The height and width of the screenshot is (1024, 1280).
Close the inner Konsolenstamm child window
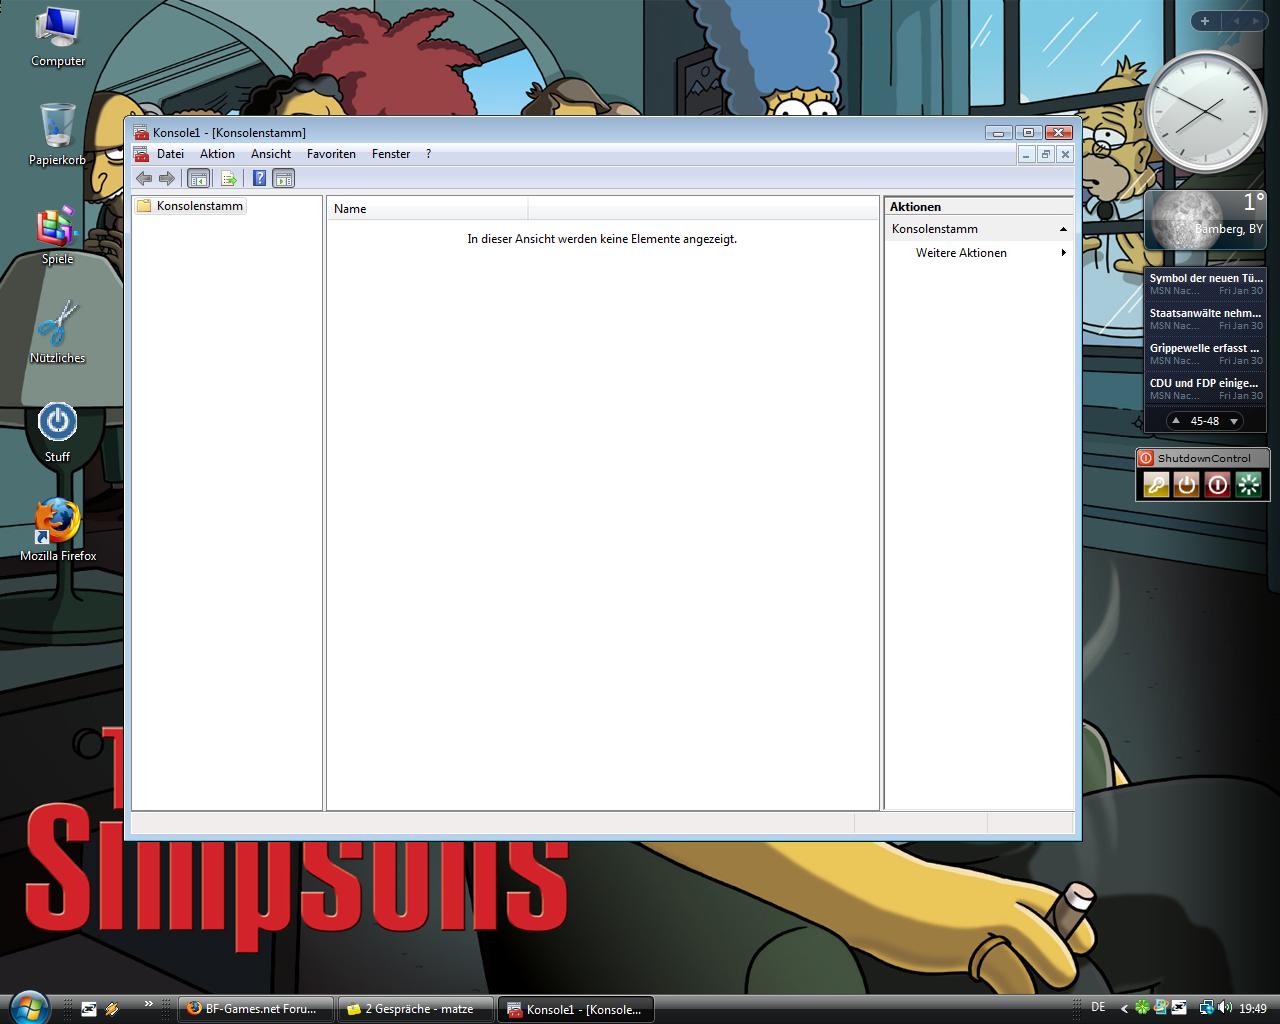[x=1065, y=154]
